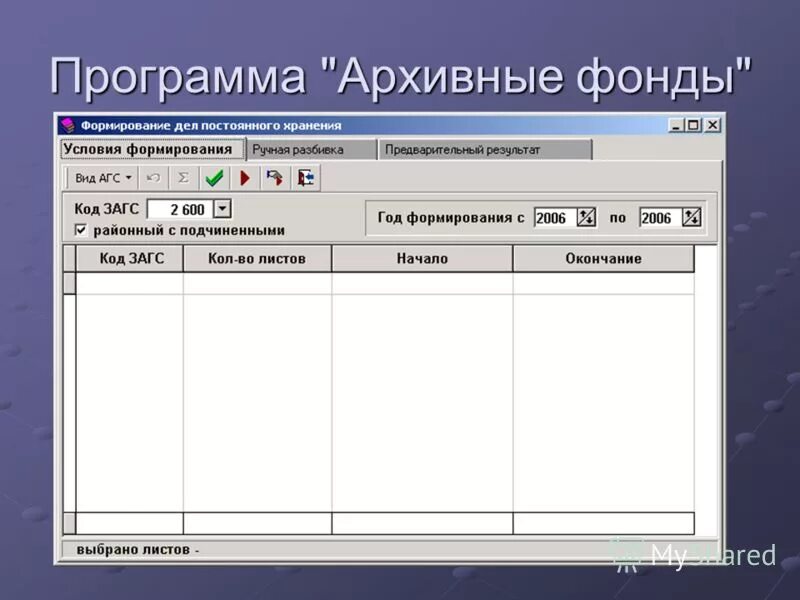The width and height of the screenshot is (800, 600).
Task: Select the green checkmark confirm icon
Action: (x=213, y=178)
